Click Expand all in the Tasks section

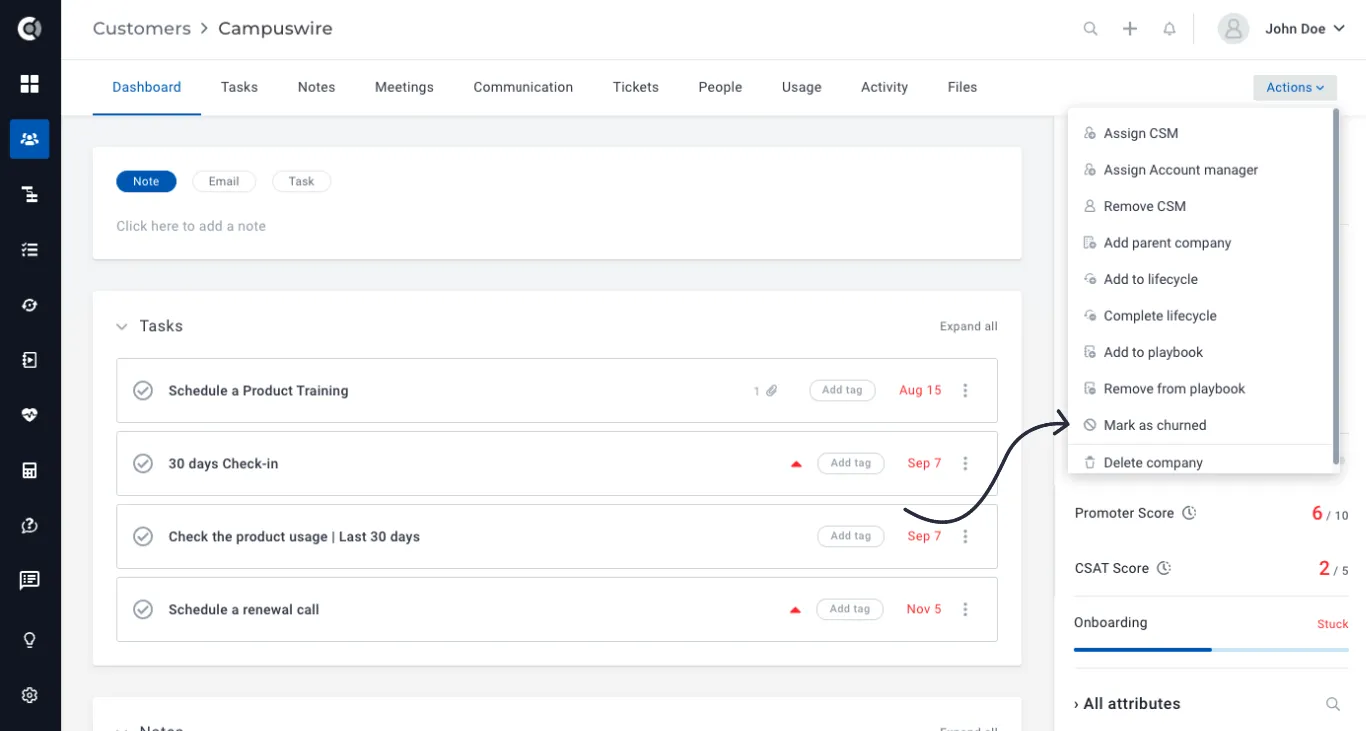pos(968,327)
